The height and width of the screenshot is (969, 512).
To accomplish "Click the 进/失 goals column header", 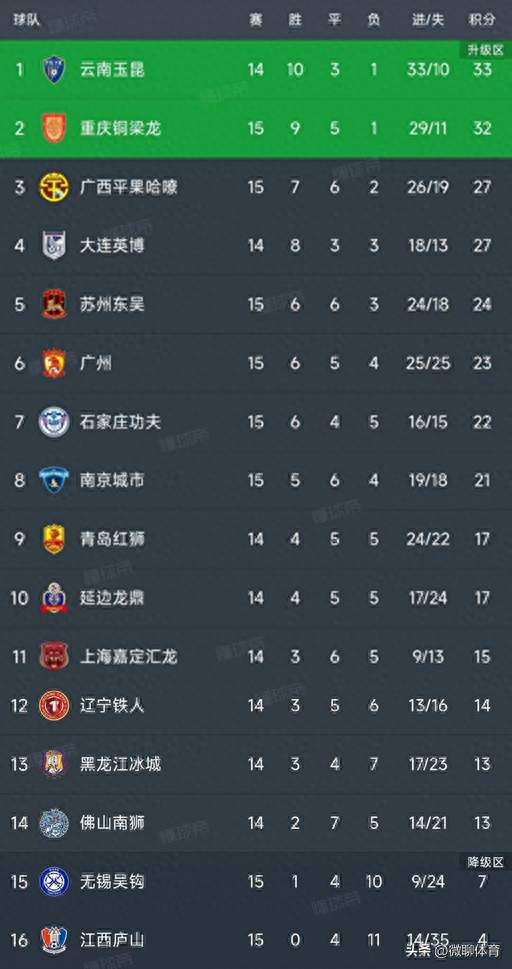I will [x=428, y=20].
